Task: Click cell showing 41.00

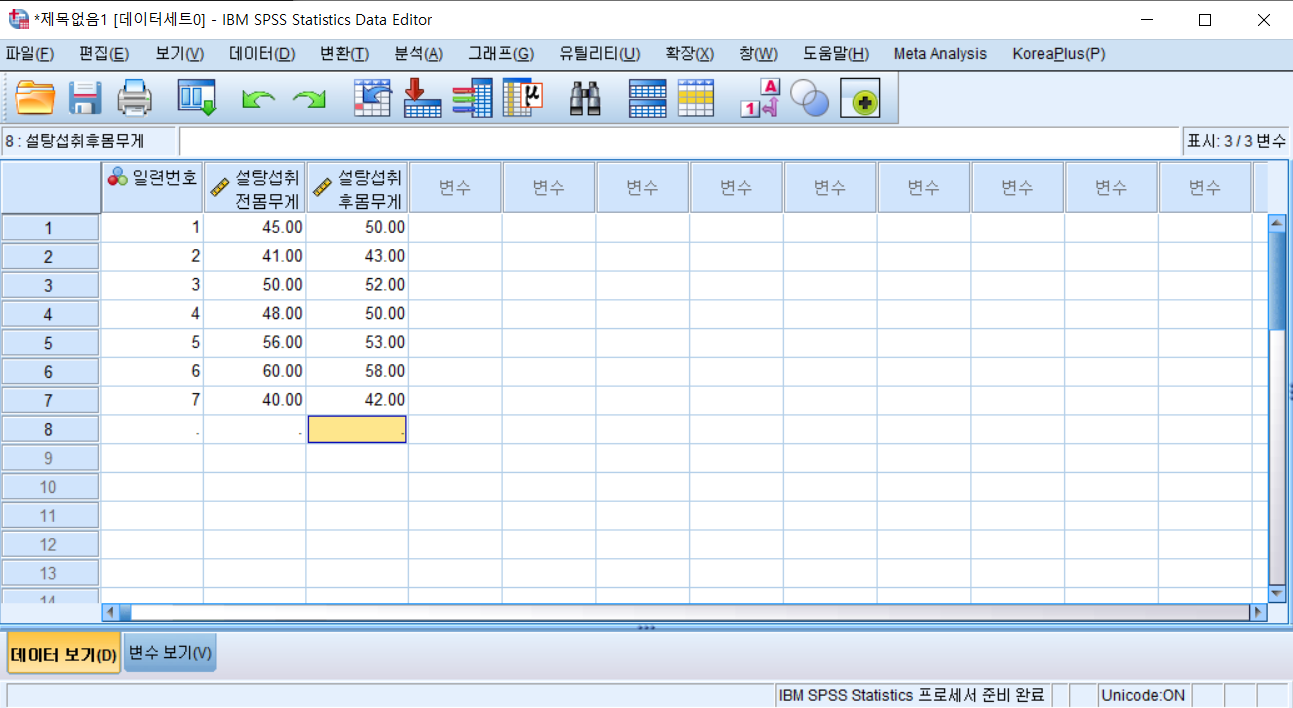Action: pos(255,257)
